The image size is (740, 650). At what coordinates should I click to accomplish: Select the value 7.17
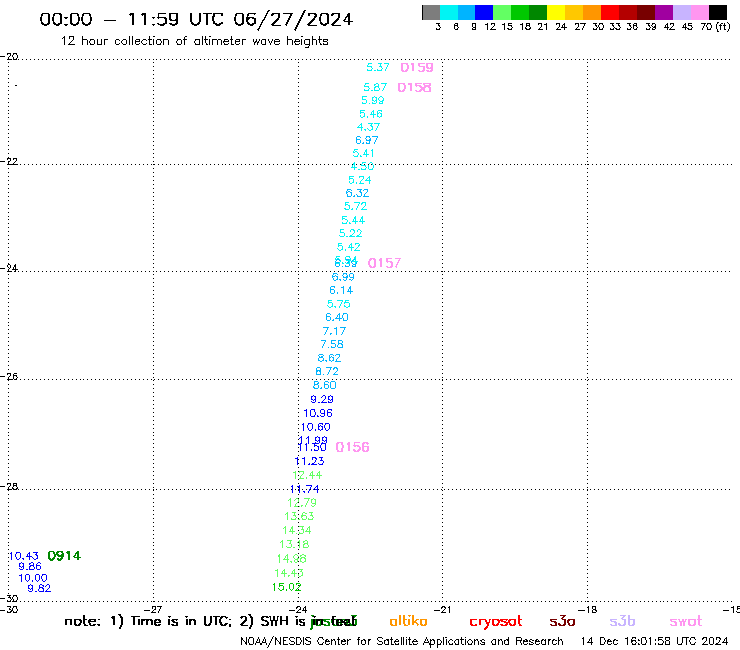pyautogui.click(x=334, y=331)
